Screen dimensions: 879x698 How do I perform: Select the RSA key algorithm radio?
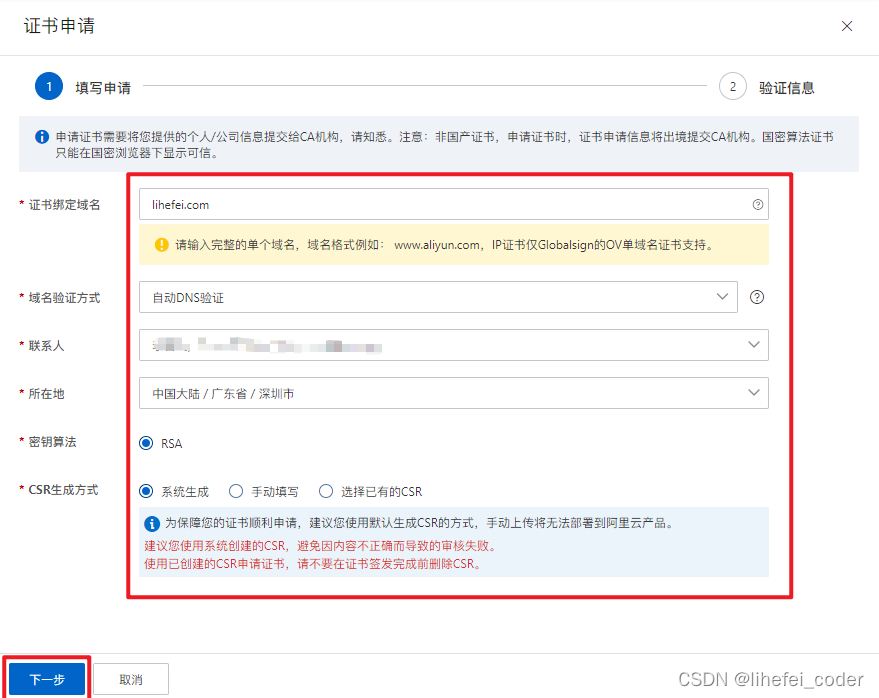coord(146,443)
